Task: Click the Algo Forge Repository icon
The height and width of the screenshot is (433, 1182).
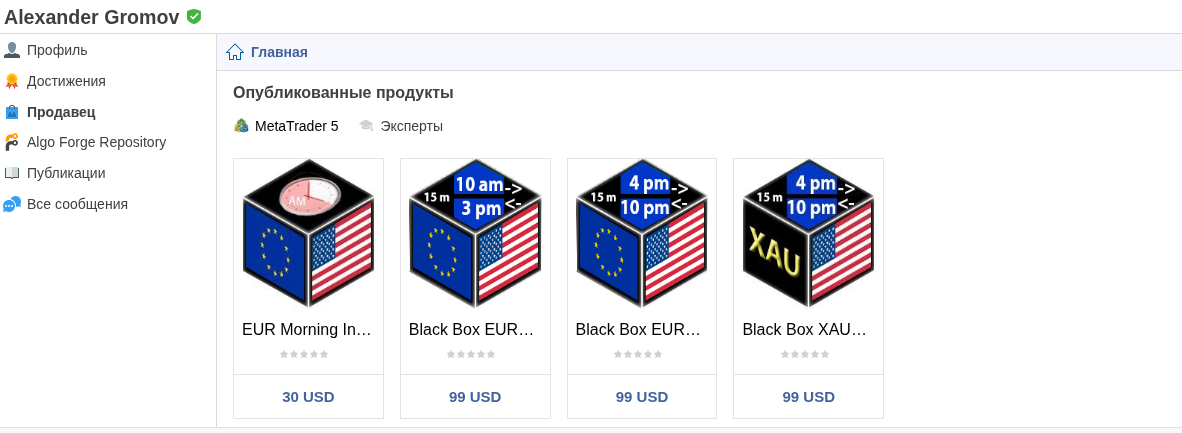Action: point(12,142)
